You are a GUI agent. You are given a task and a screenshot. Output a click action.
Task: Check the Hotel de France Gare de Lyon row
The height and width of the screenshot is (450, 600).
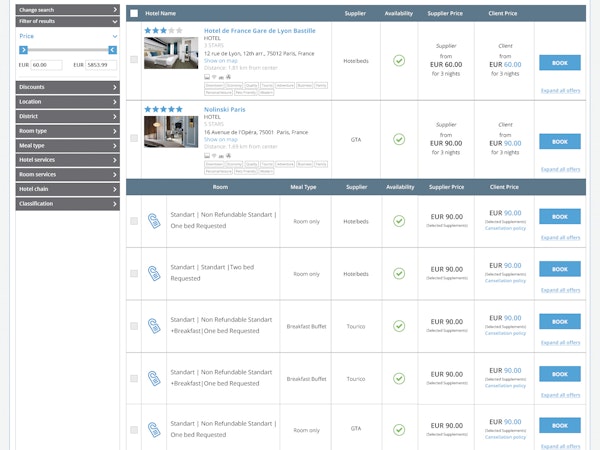click(x=134, y=60)
